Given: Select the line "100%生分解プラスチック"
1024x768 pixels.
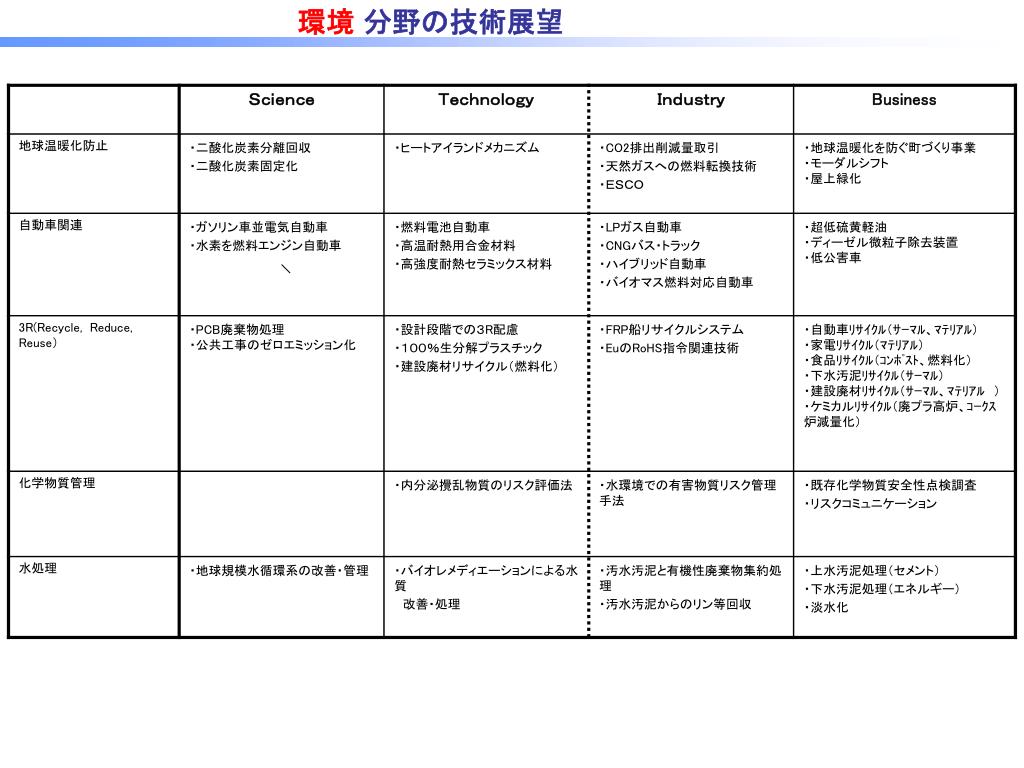Looking at the screenshot, I should [469, 348].
